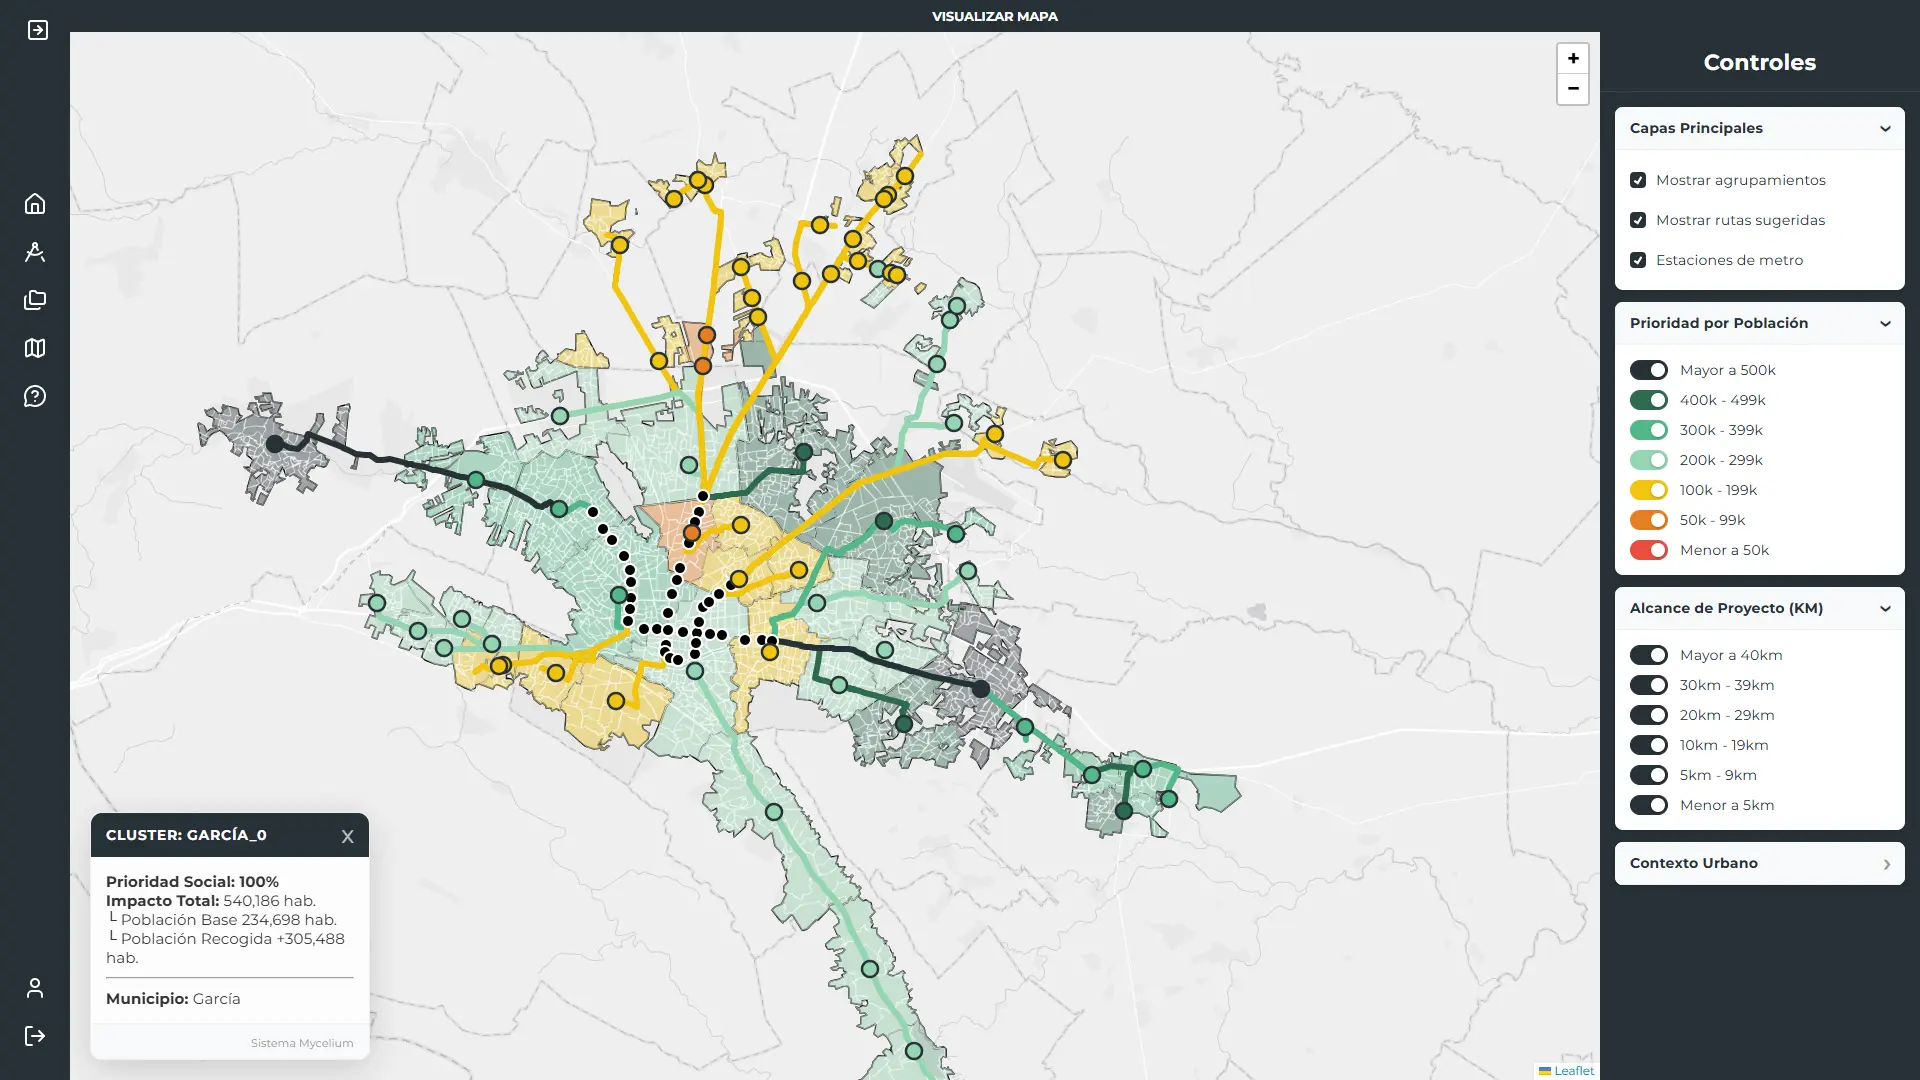The image size is (1920, 1080).
Task: Collapse the Capas Principales section
Action: (1760, 128)
